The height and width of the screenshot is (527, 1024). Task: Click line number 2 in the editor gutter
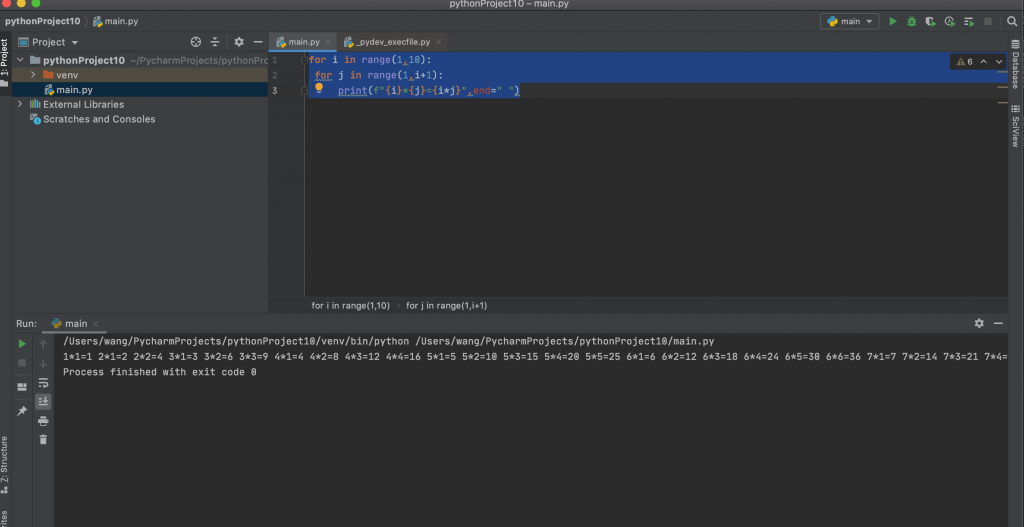276,75
